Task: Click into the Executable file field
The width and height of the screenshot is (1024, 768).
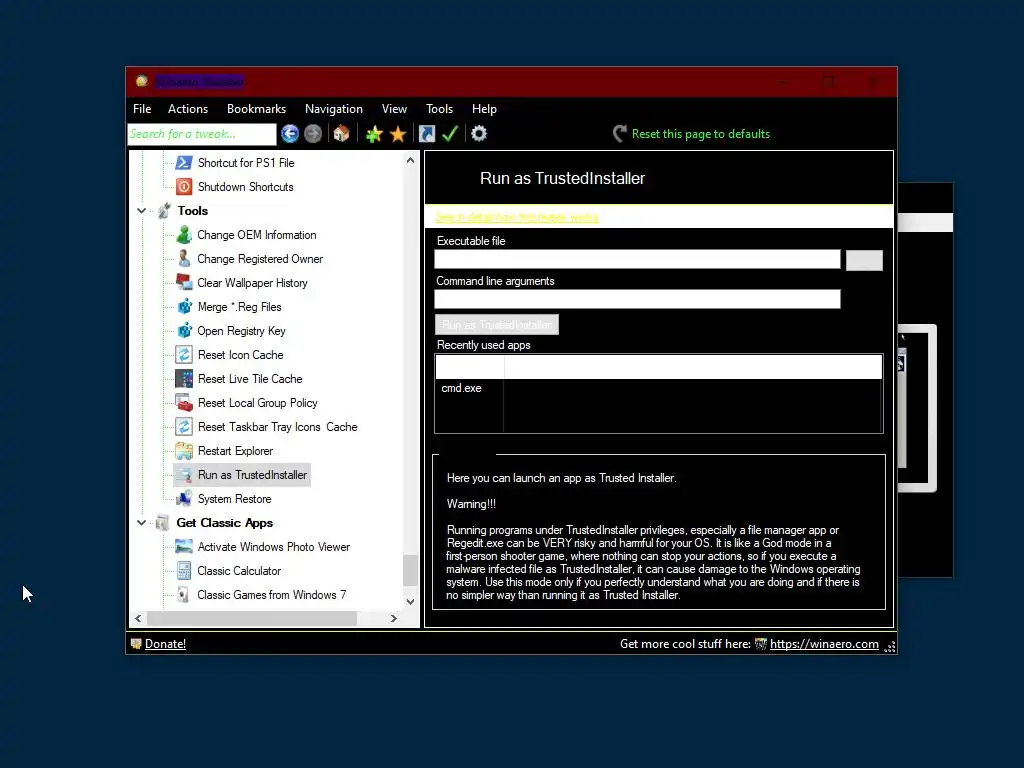Action: [x=637, y=259]
